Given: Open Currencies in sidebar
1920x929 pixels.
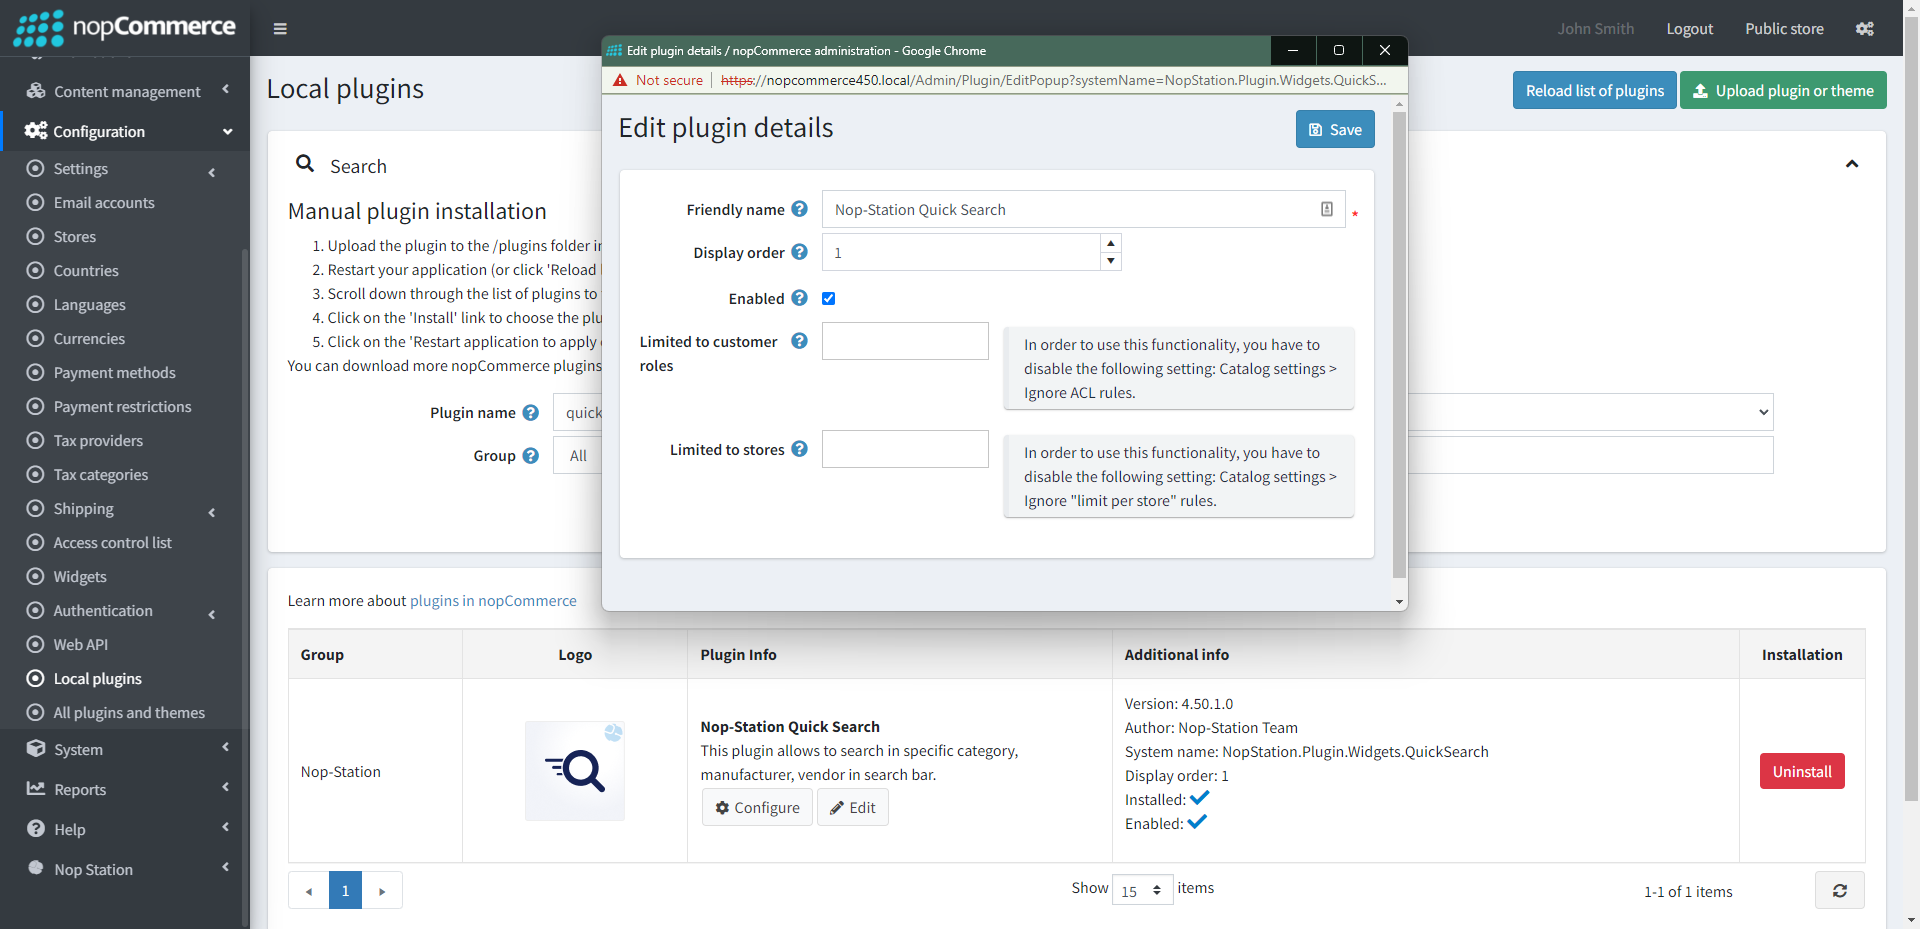Looking at the screenshot, I should (89, 339).
